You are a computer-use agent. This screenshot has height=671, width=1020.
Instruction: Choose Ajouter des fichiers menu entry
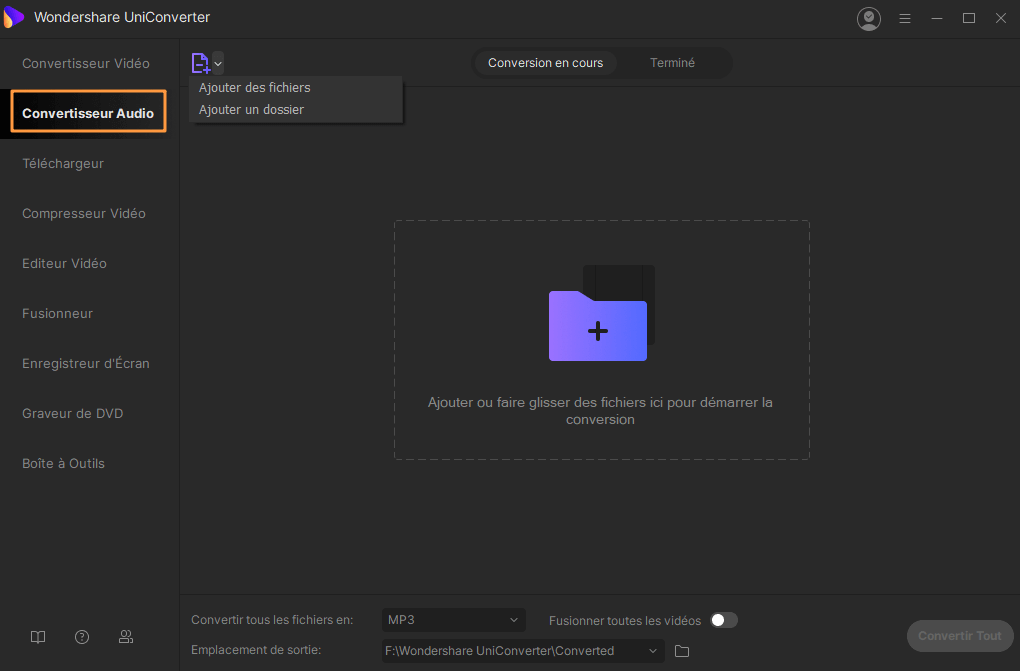(x=255, y=88)
